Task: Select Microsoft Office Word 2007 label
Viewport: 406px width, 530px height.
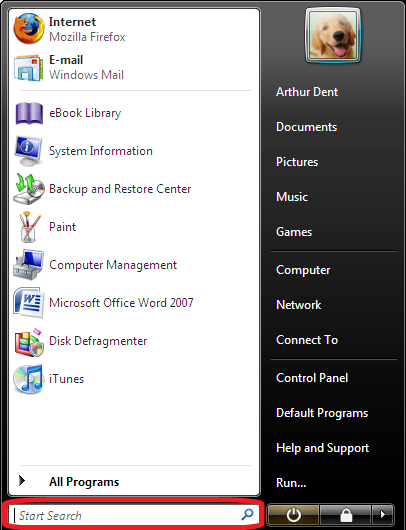Action: (121, 303)
